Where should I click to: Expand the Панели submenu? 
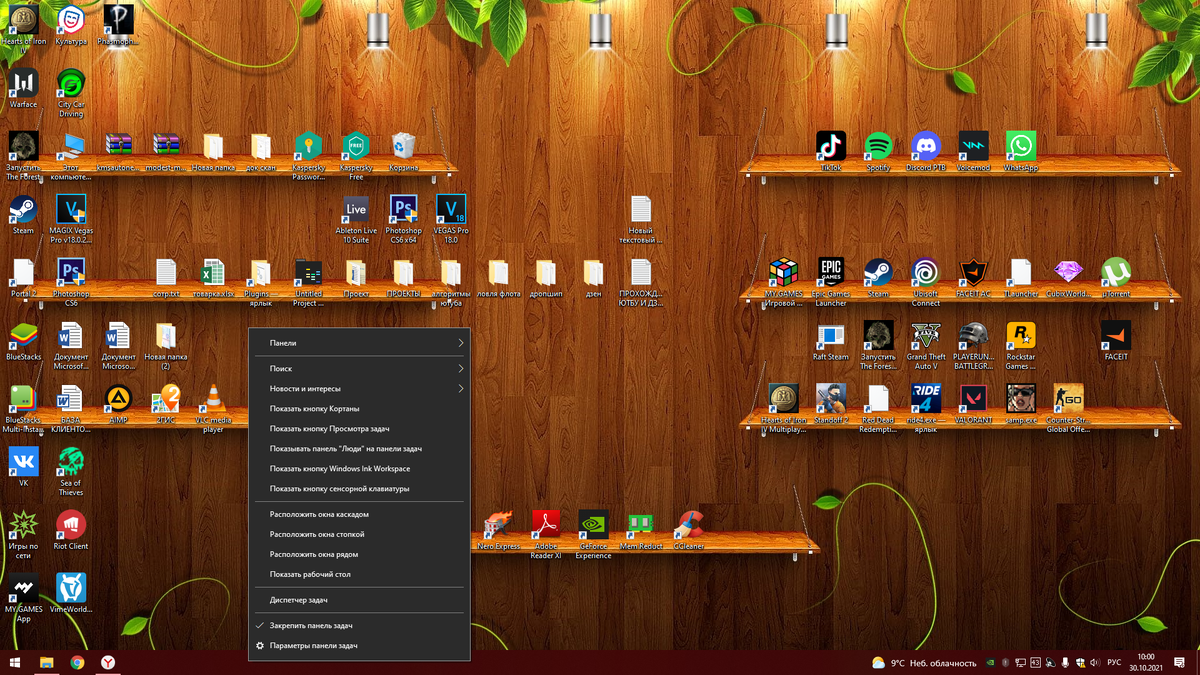[359, 342]
